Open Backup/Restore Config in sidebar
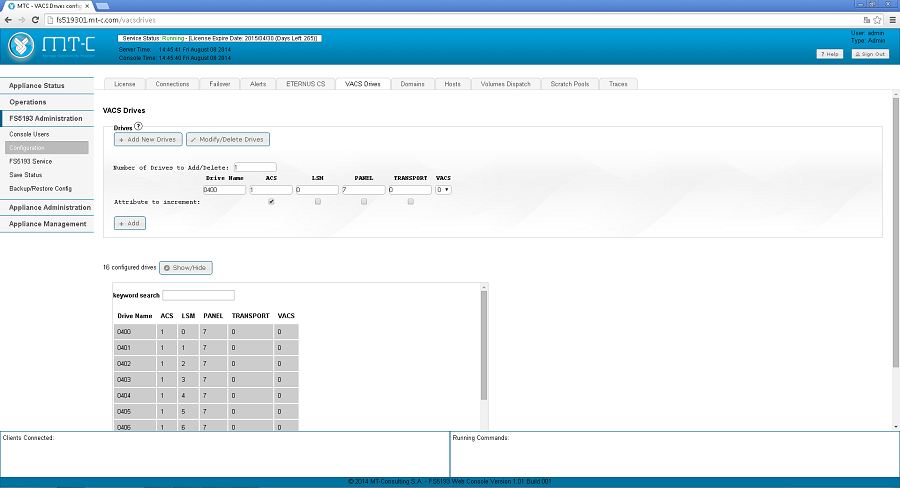Image resolution: width=900 pixels, height=488 pixels. [40, 188]
